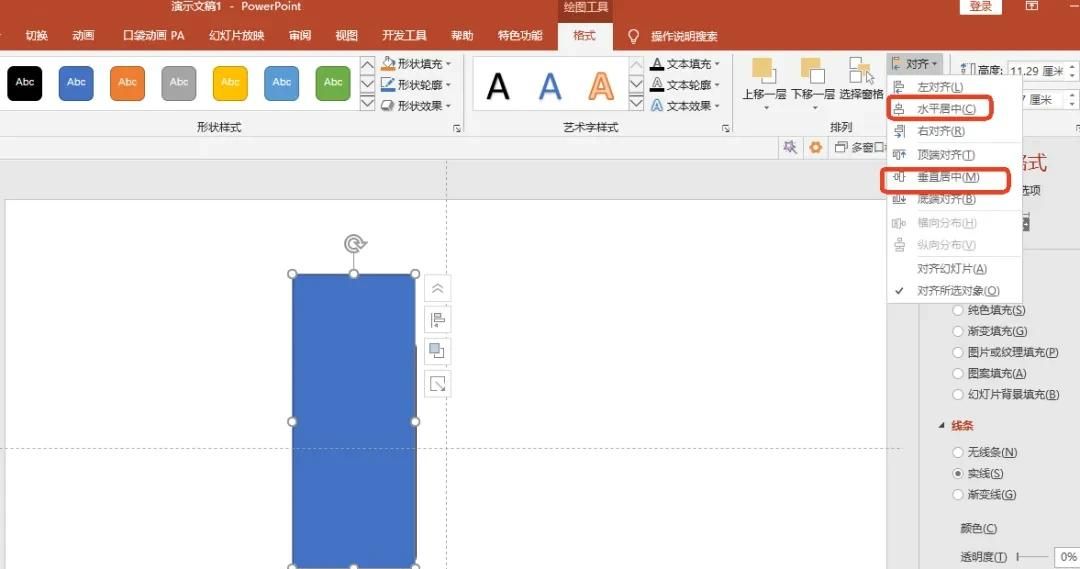
Task: Select 图片或纹理填充(P) radio button
Action: 957,352
